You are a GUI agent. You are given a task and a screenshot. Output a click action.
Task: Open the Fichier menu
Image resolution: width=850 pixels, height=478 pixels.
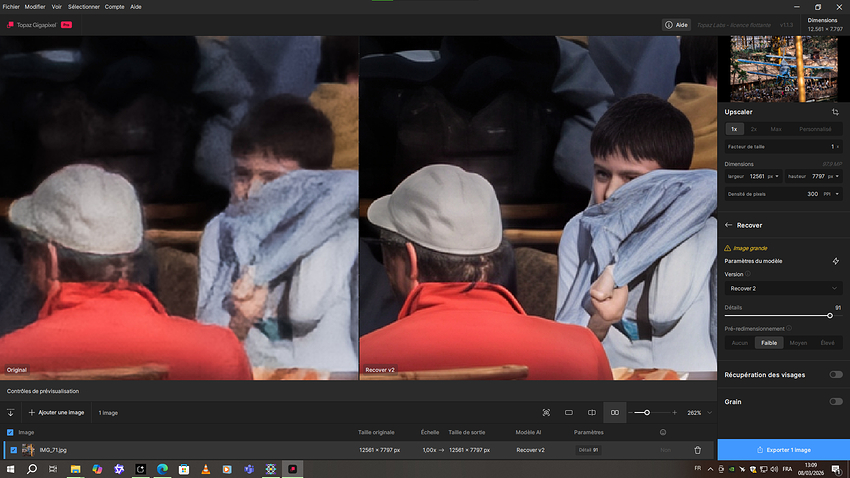11,6
